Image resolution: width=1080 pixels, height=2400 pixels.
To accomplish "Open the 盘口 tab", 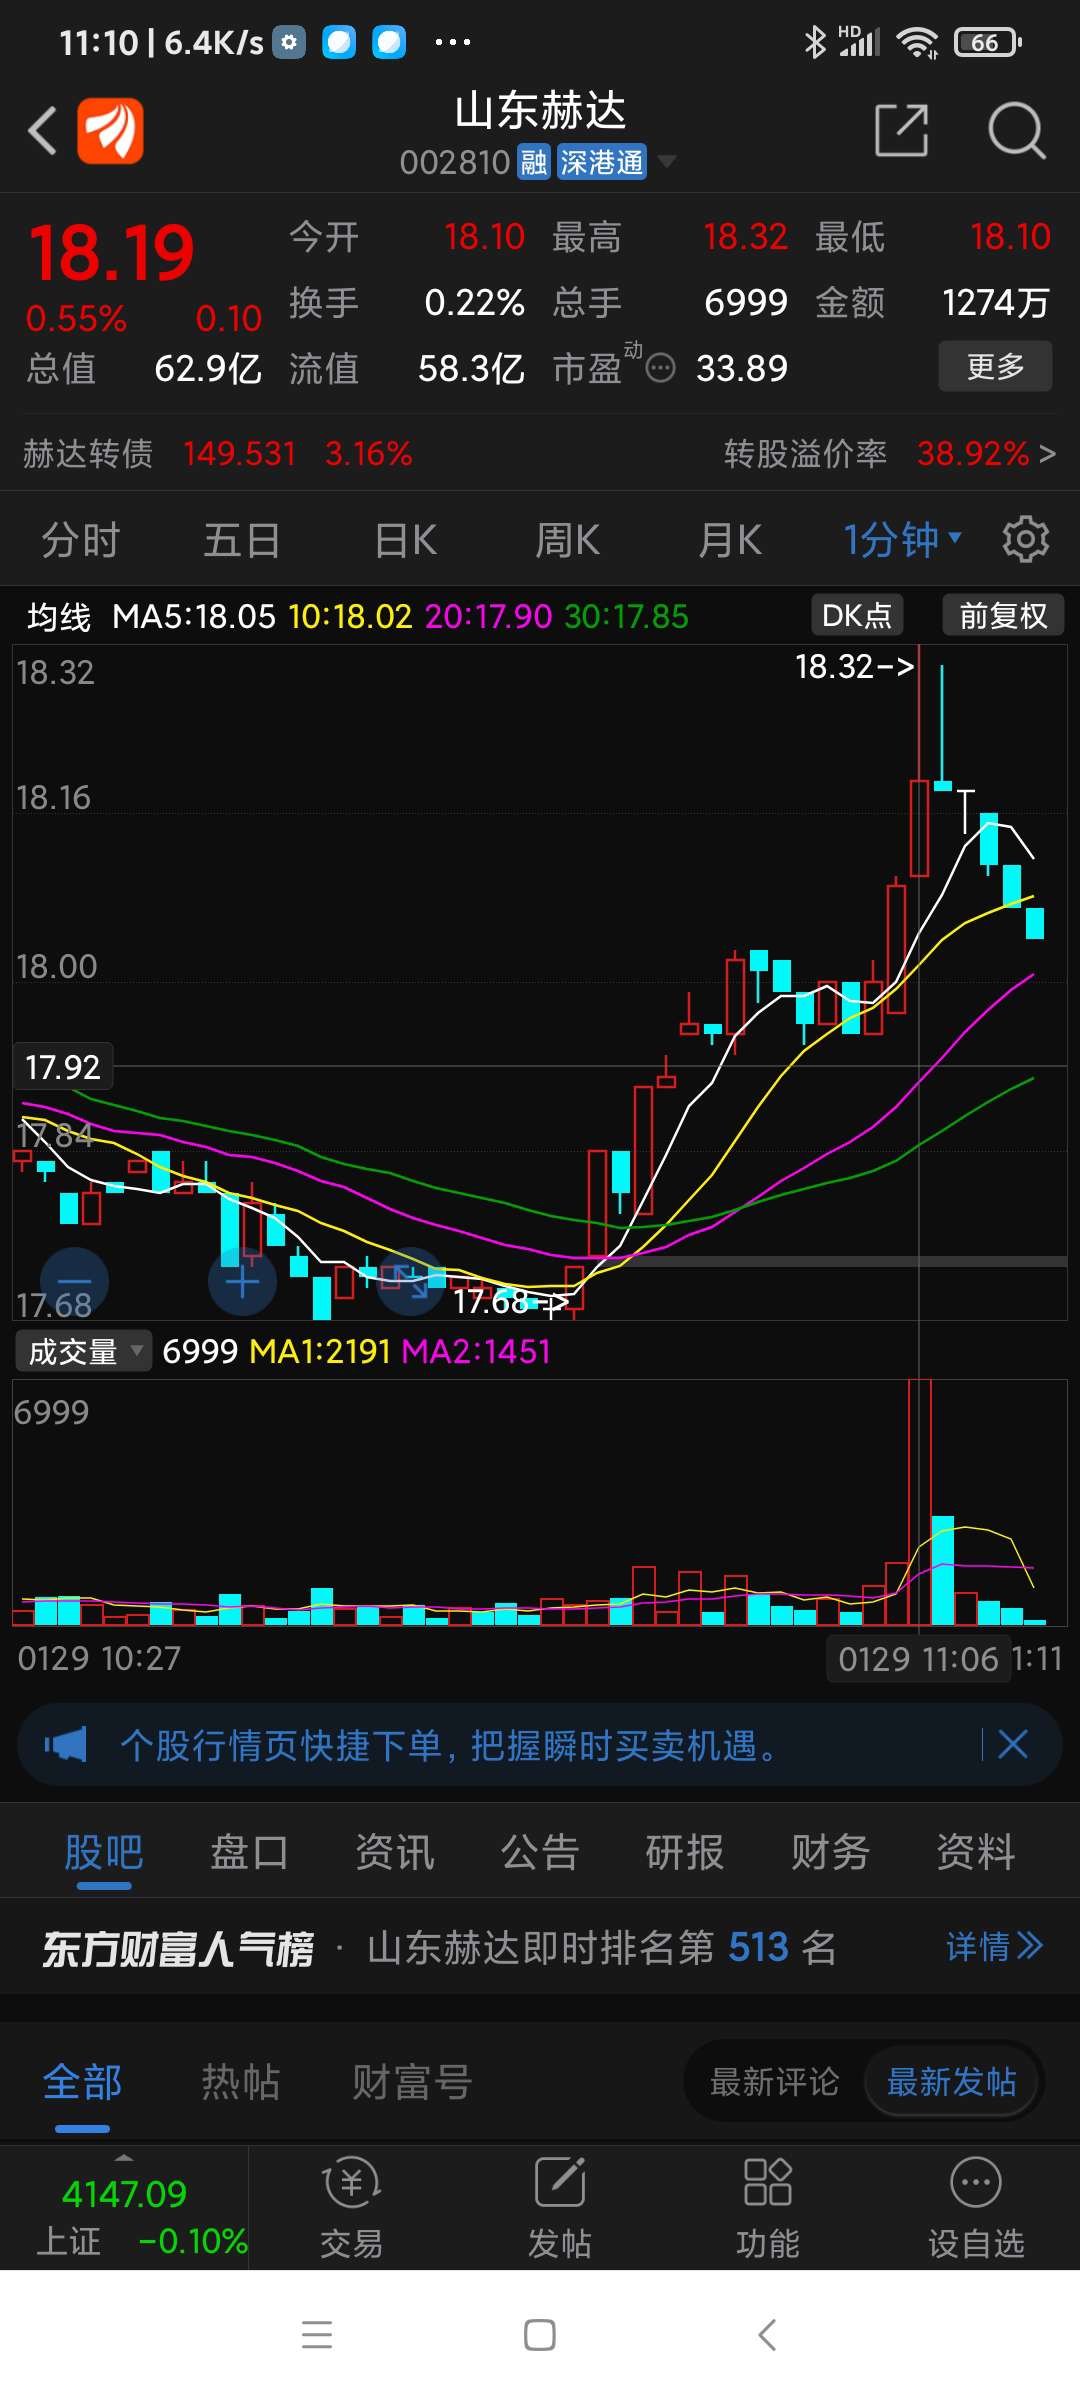I will [249, 1852].
